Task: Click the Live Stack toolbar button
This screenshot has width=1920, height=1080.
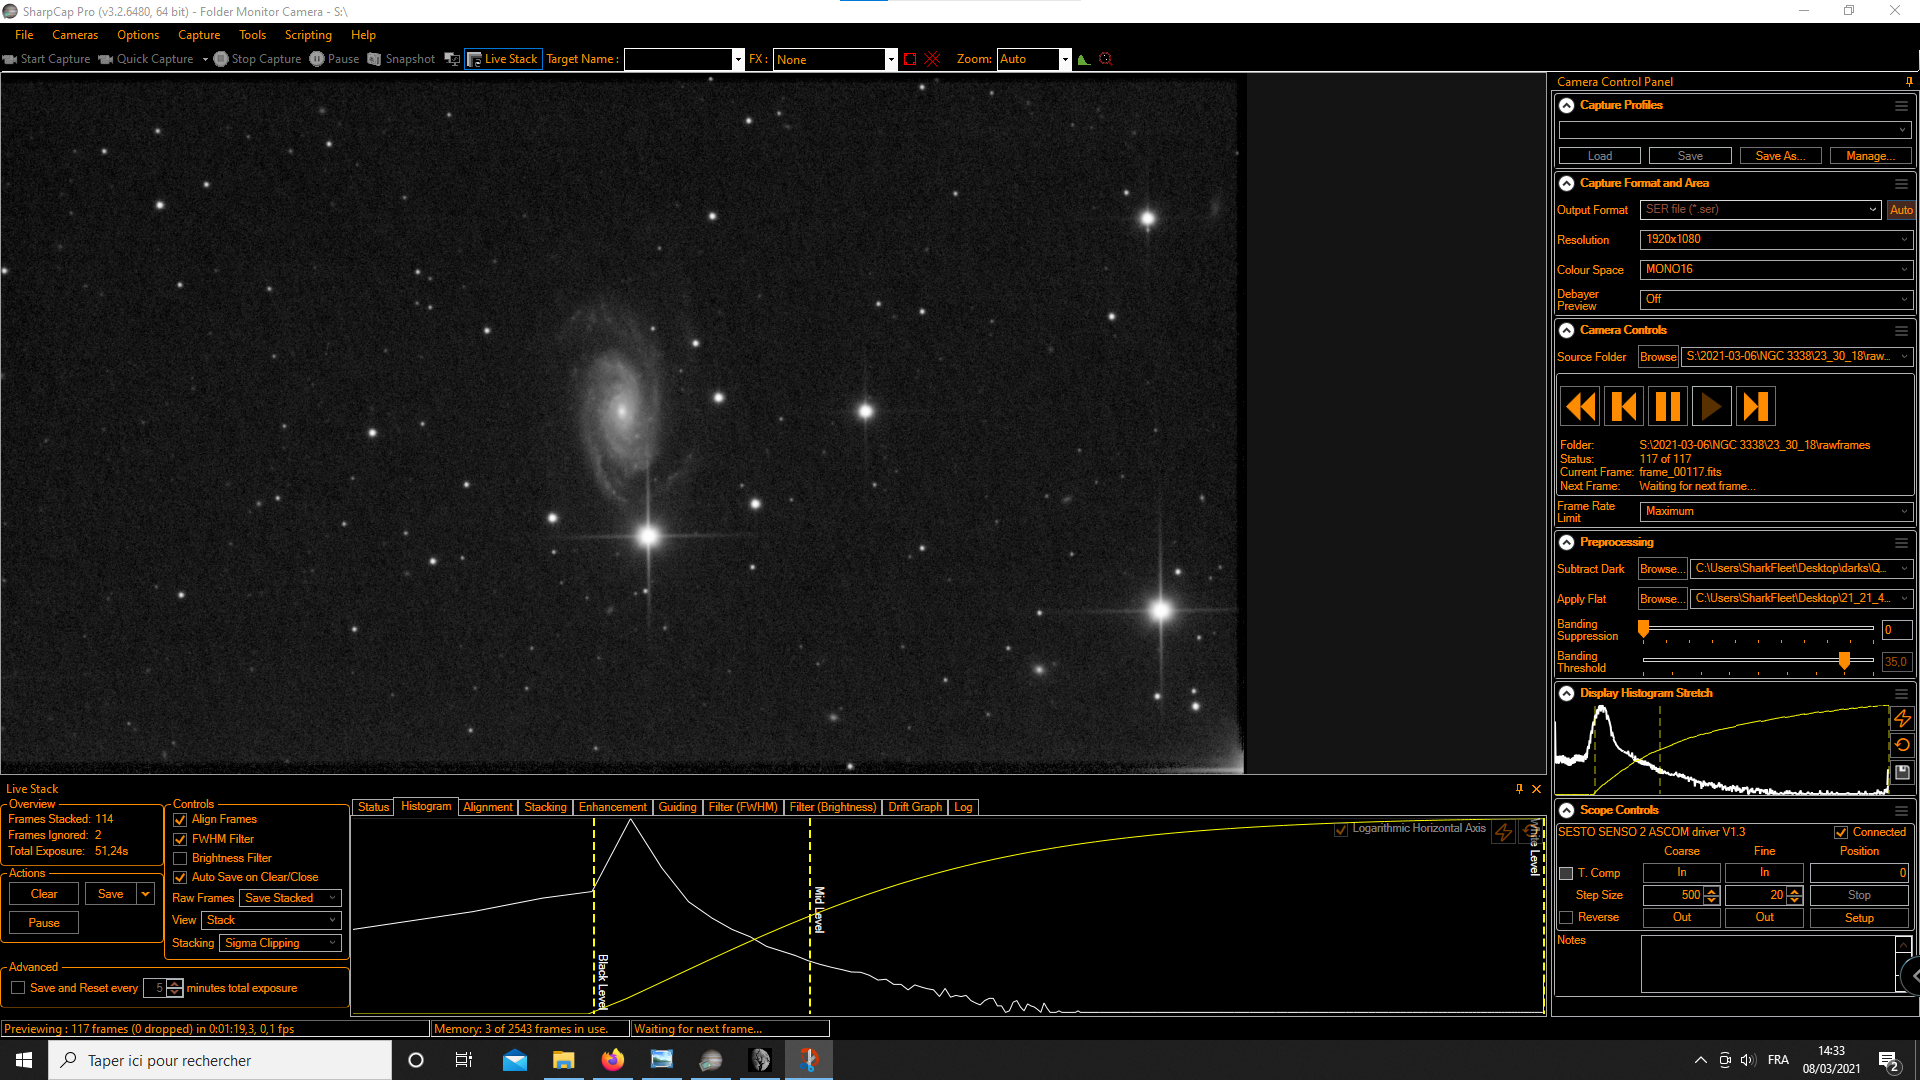Action: click(503, 59)
